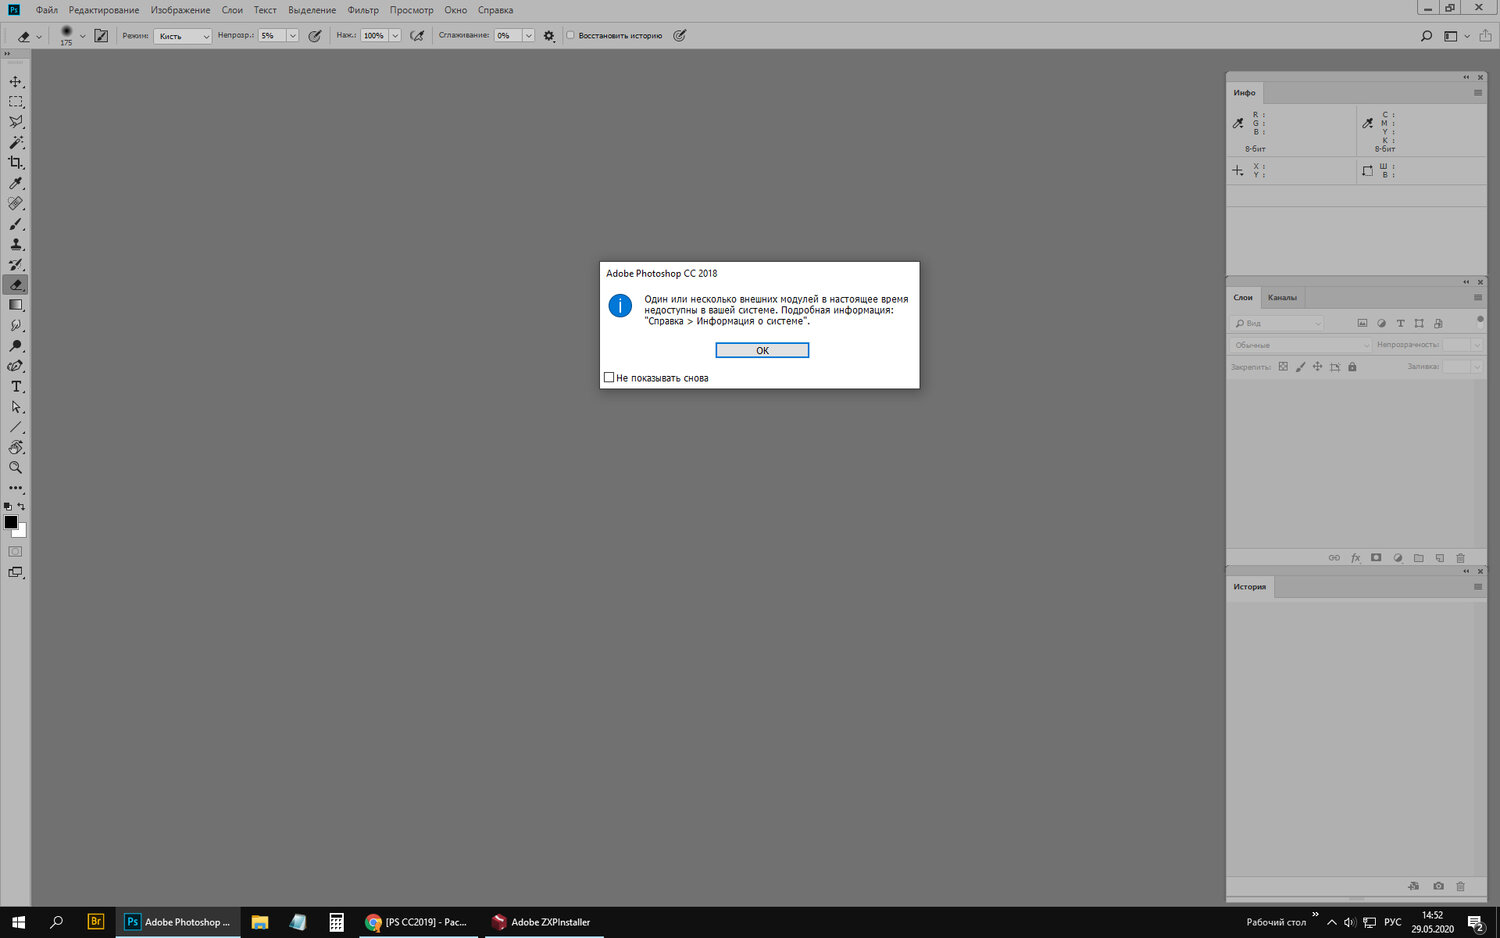This screenshot has width=1500, height=938.
Task: Toggle the lock all padlock
Action: (1352, 367)
